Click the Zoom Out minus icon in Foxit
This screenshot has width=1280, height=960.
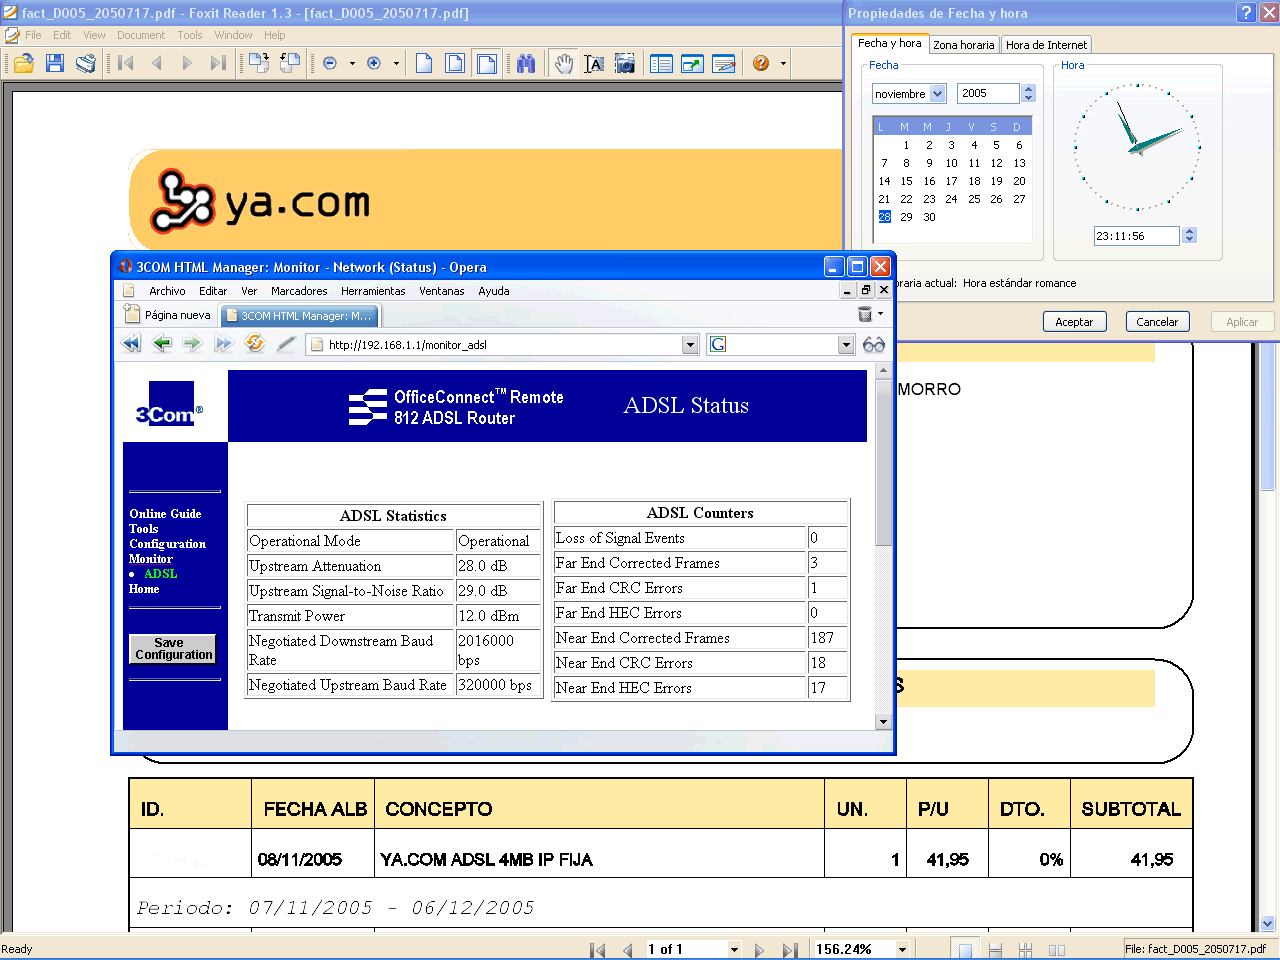coord(330,63)
